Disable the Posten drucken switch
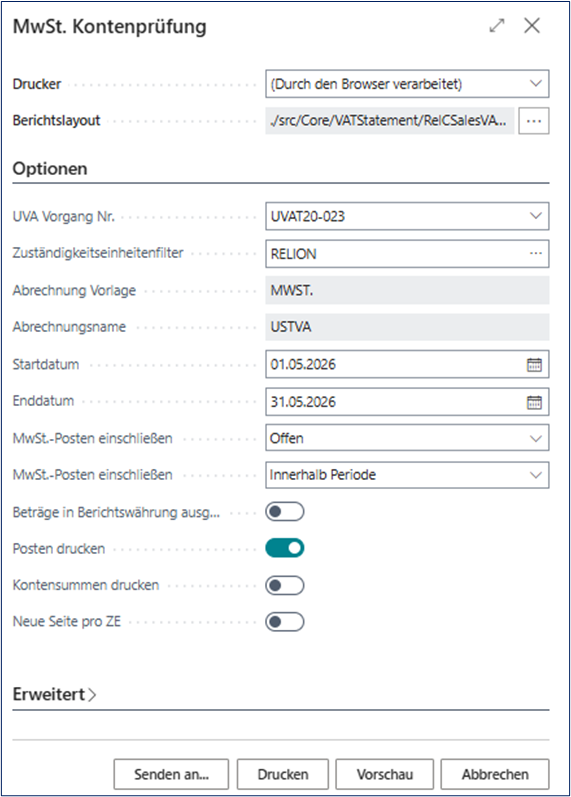This screenshot has height=797, width=571. pos(285,548)
